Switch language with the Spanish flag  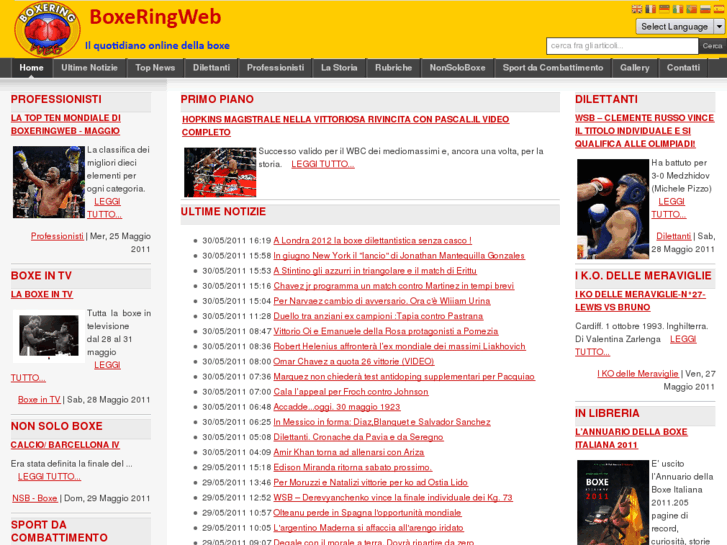[x=719, y=9]
